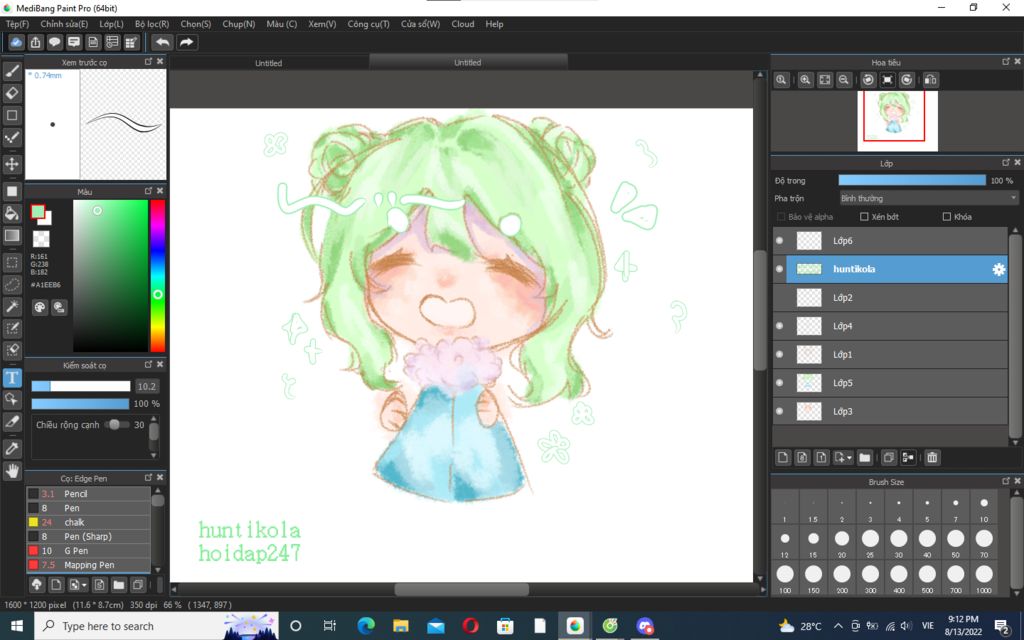Image resolution: width=1024 pixels, height=640 pixels.
Task: Select the Gradient tool
Action: pos(12,235)
